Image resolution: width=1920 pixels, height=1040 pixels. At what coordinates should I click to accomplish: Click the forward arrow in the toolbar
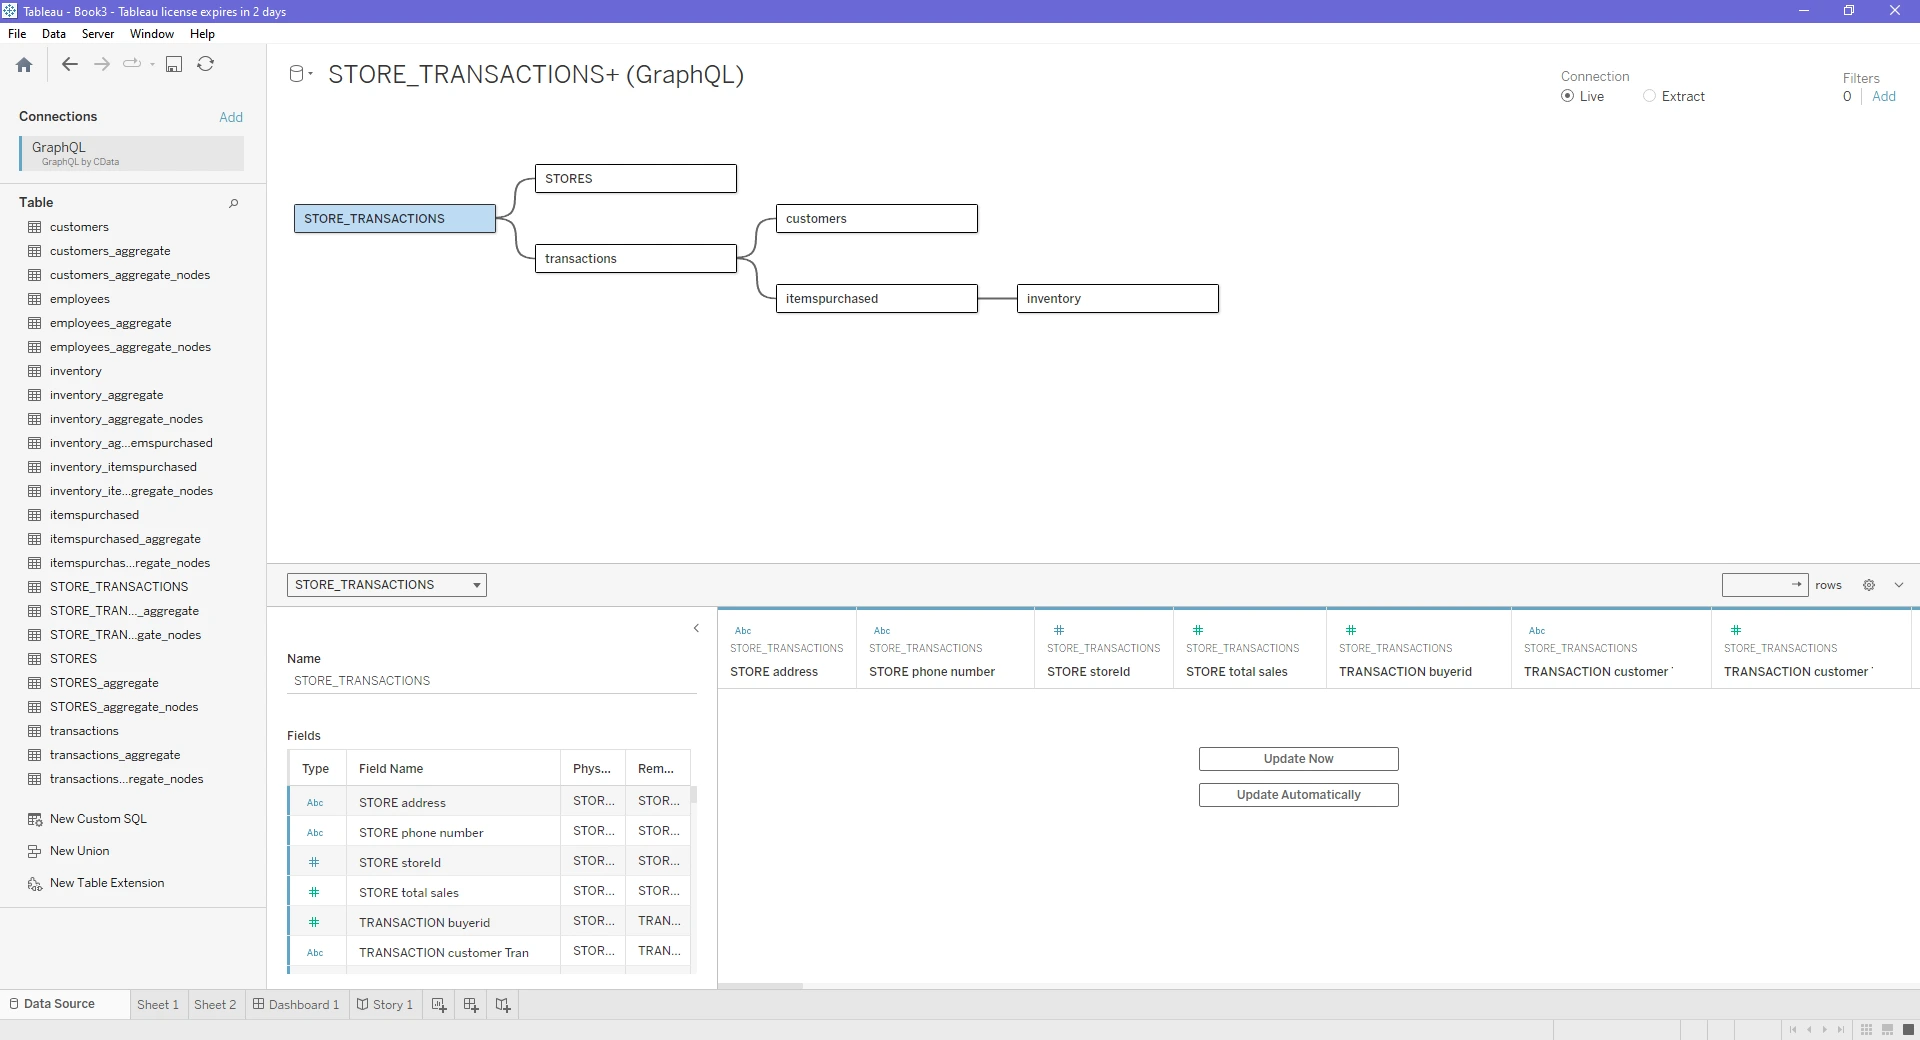click(102, 64)
